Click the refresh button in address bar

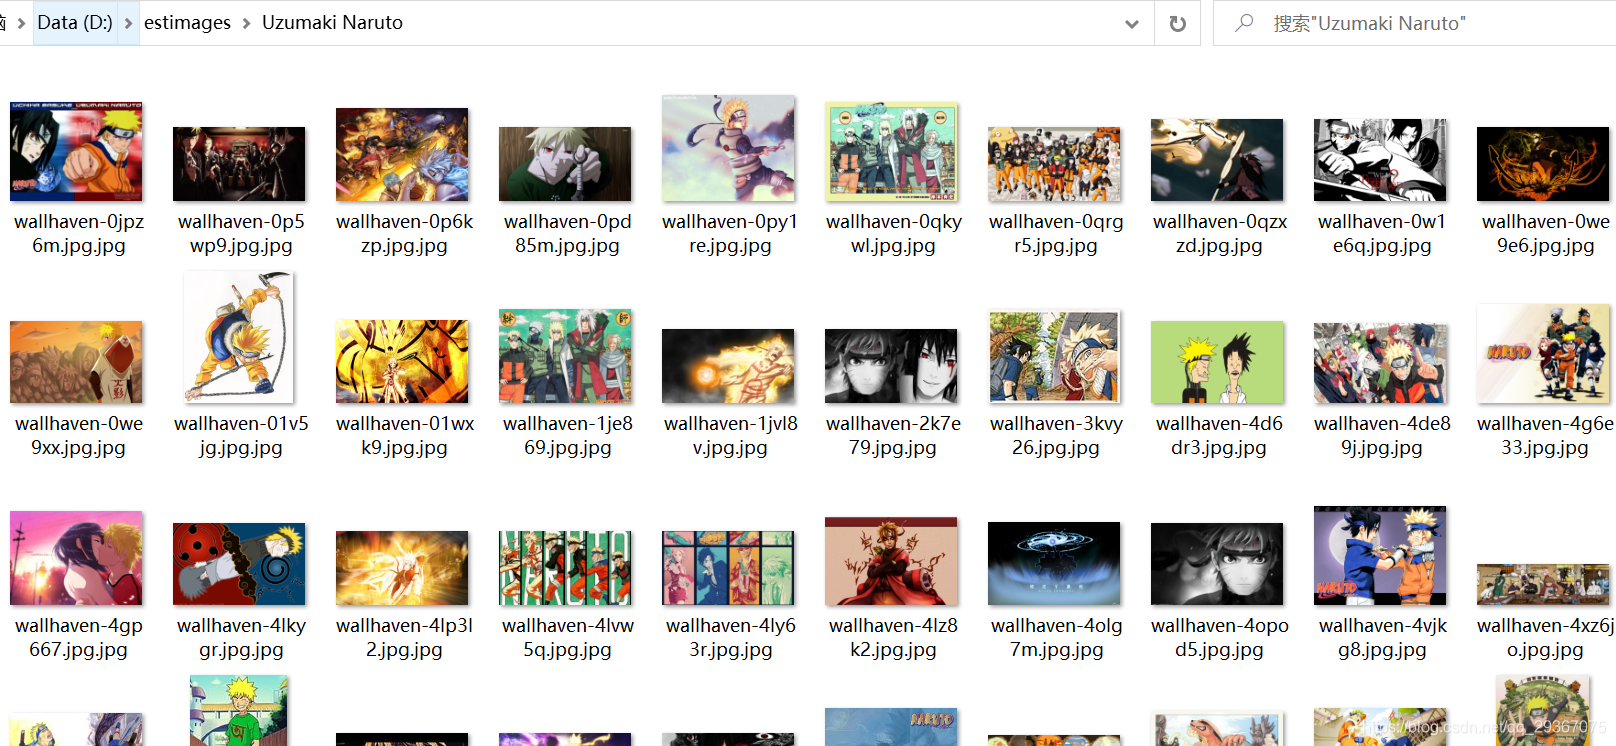coord(1178,23)
